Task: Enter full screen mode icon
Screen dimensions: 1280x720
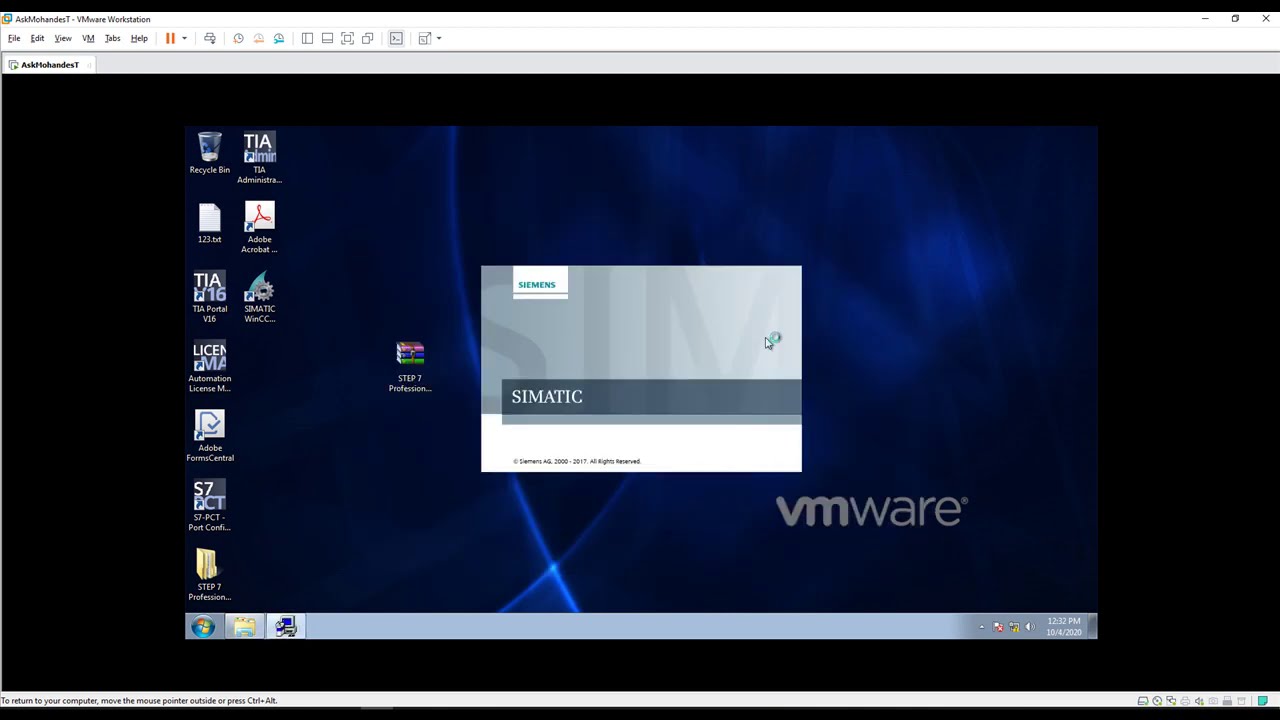Action: coord(347,38)
